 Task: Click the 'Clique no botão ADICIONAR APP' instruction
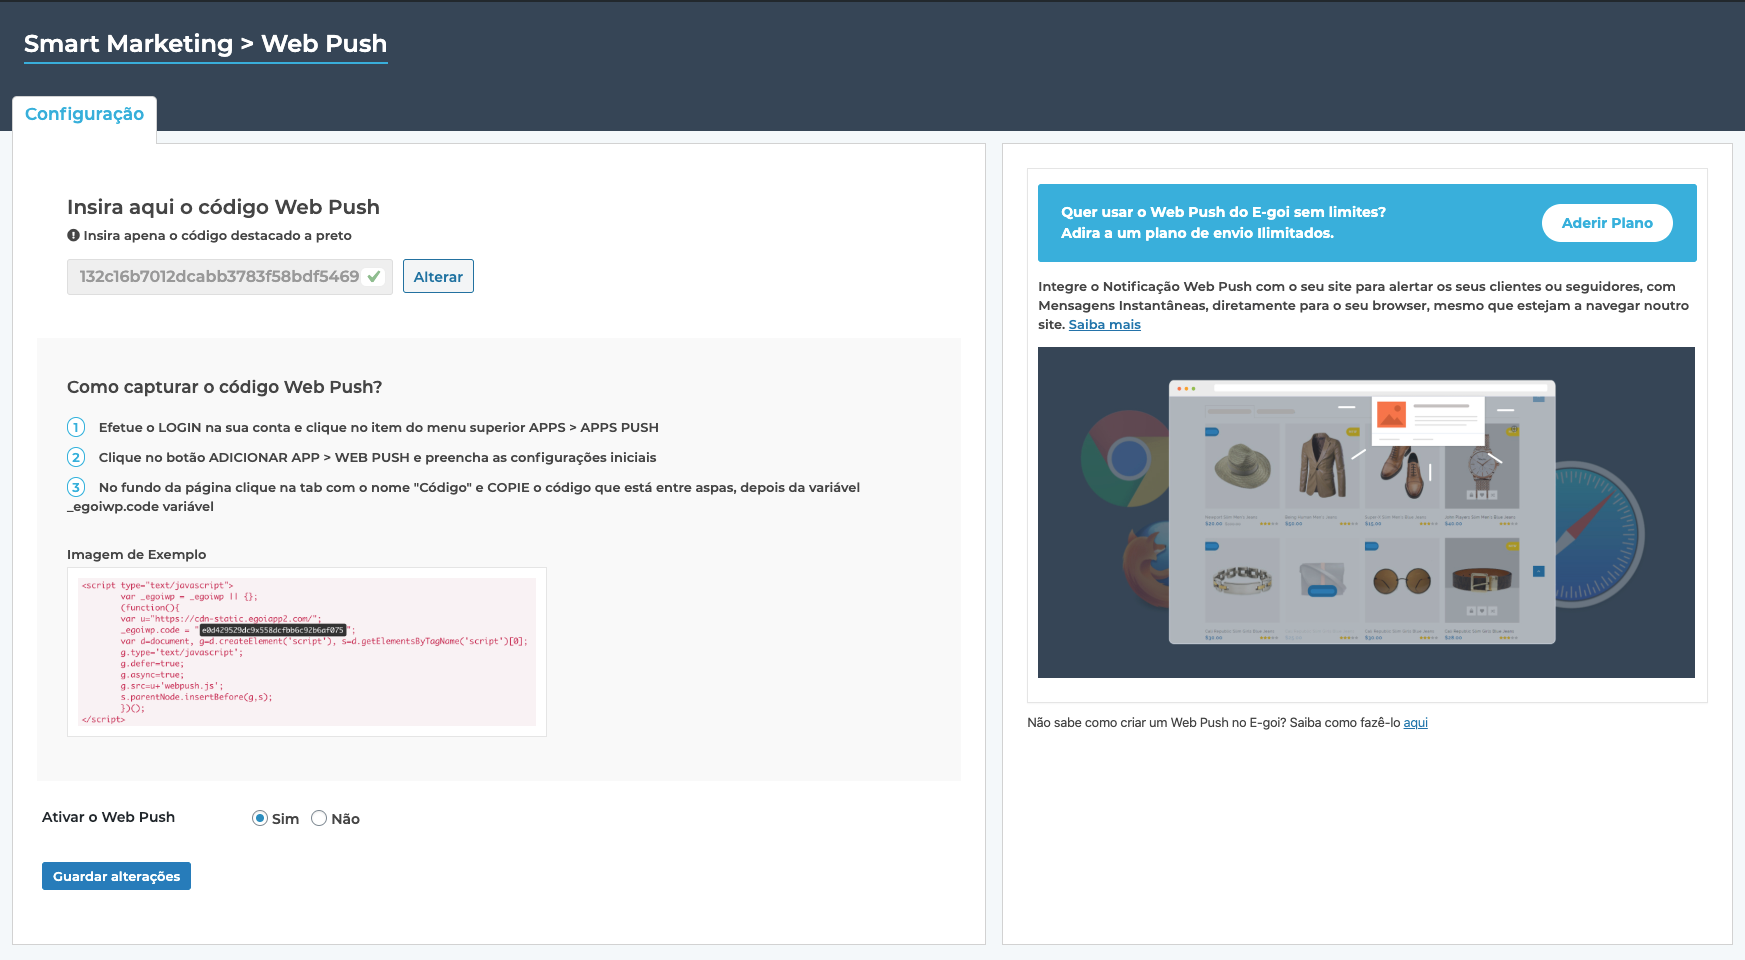[x=377, y=457]
